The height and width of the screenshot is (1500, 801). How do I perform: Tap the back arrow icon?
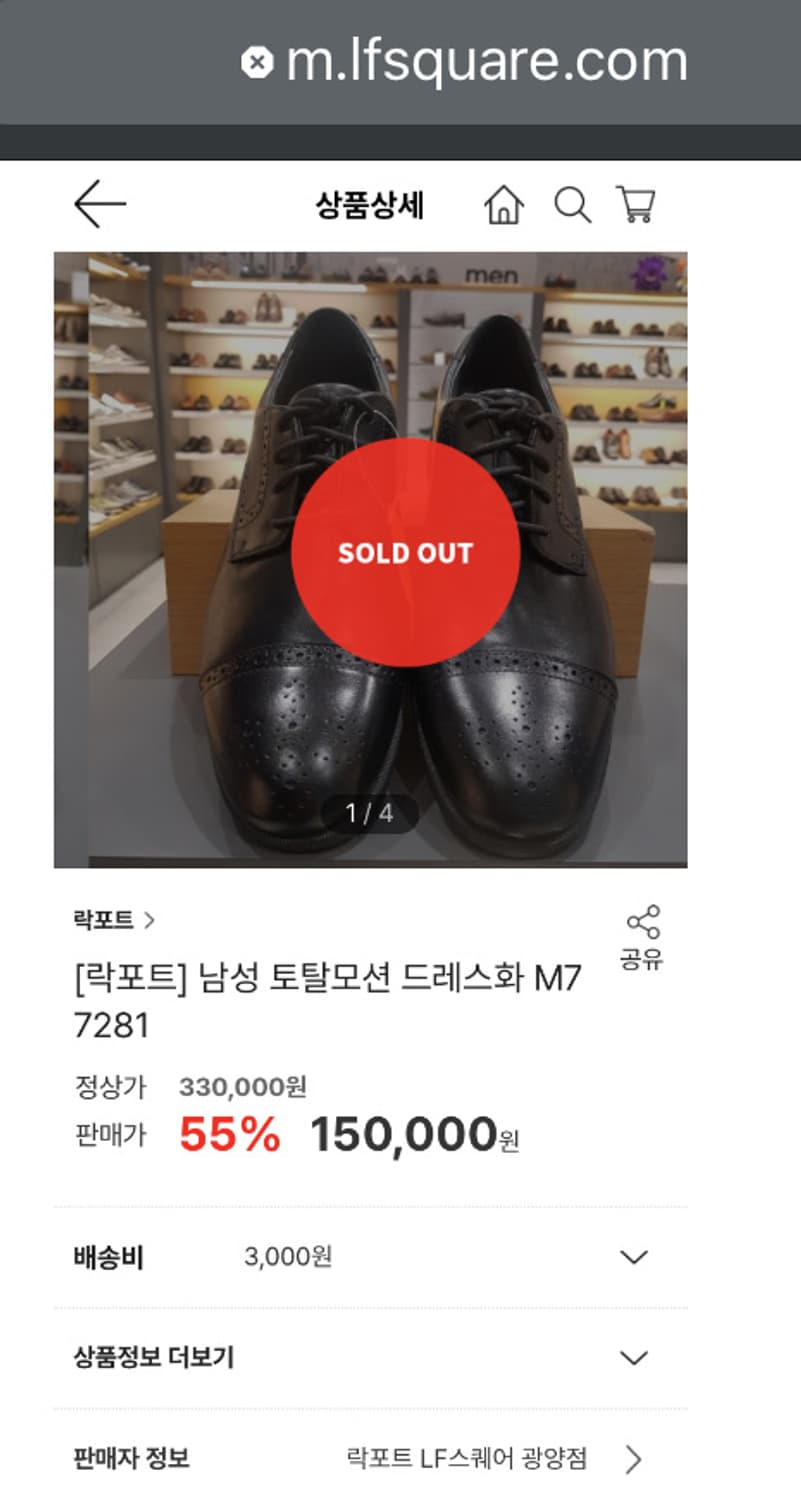click(x=100, y=205)
